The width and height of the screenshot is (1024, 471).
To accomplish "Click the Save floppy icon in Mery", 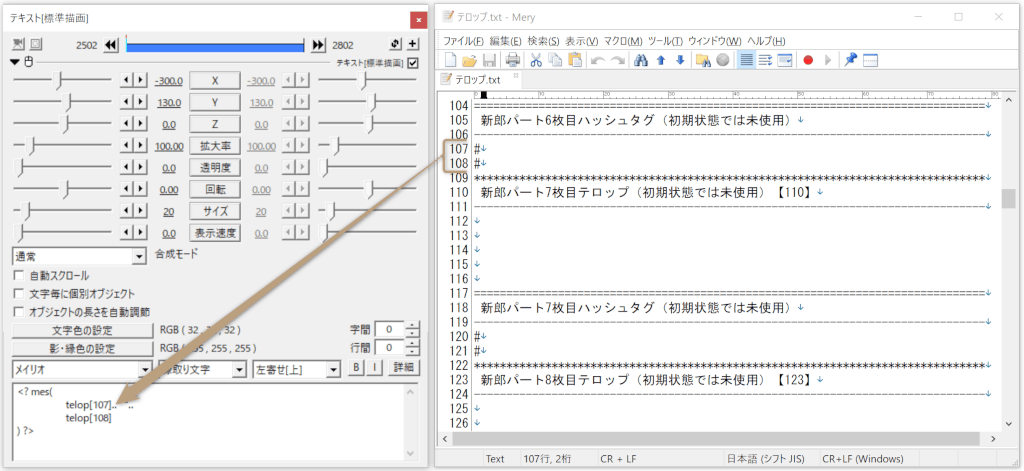I will [x=489, y=60].
